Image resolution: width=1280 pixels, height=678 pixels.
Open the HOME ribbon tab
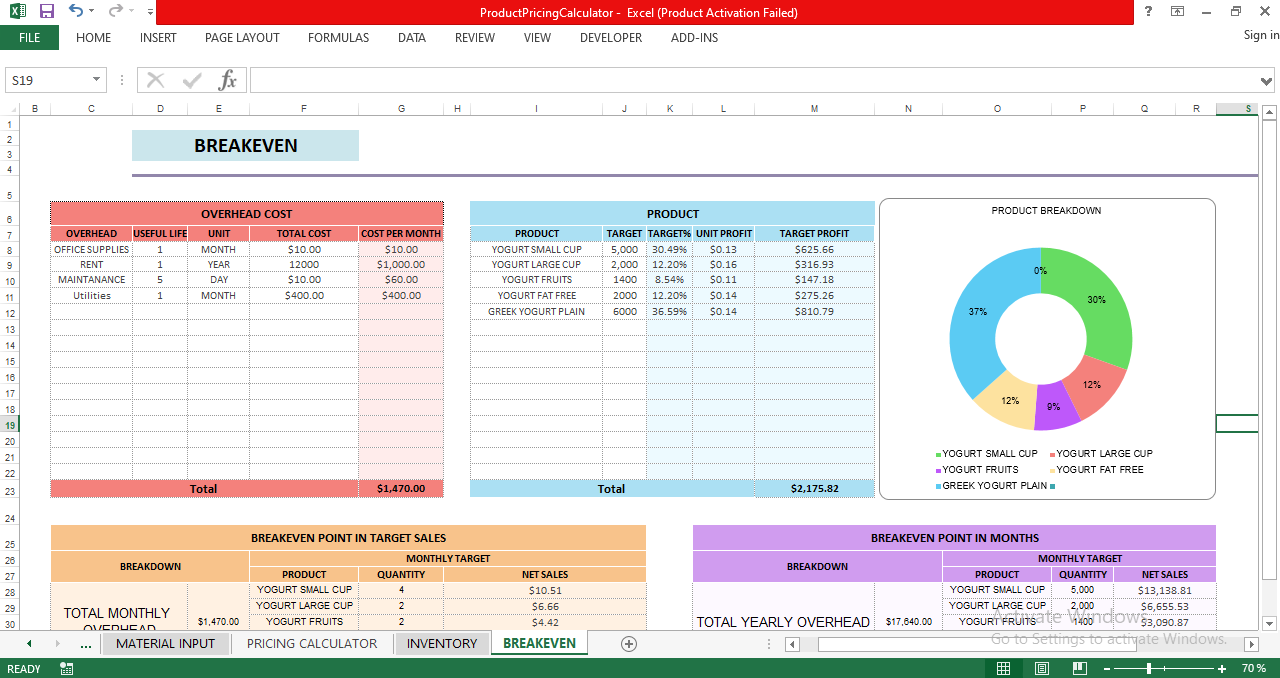click(93, 37)
